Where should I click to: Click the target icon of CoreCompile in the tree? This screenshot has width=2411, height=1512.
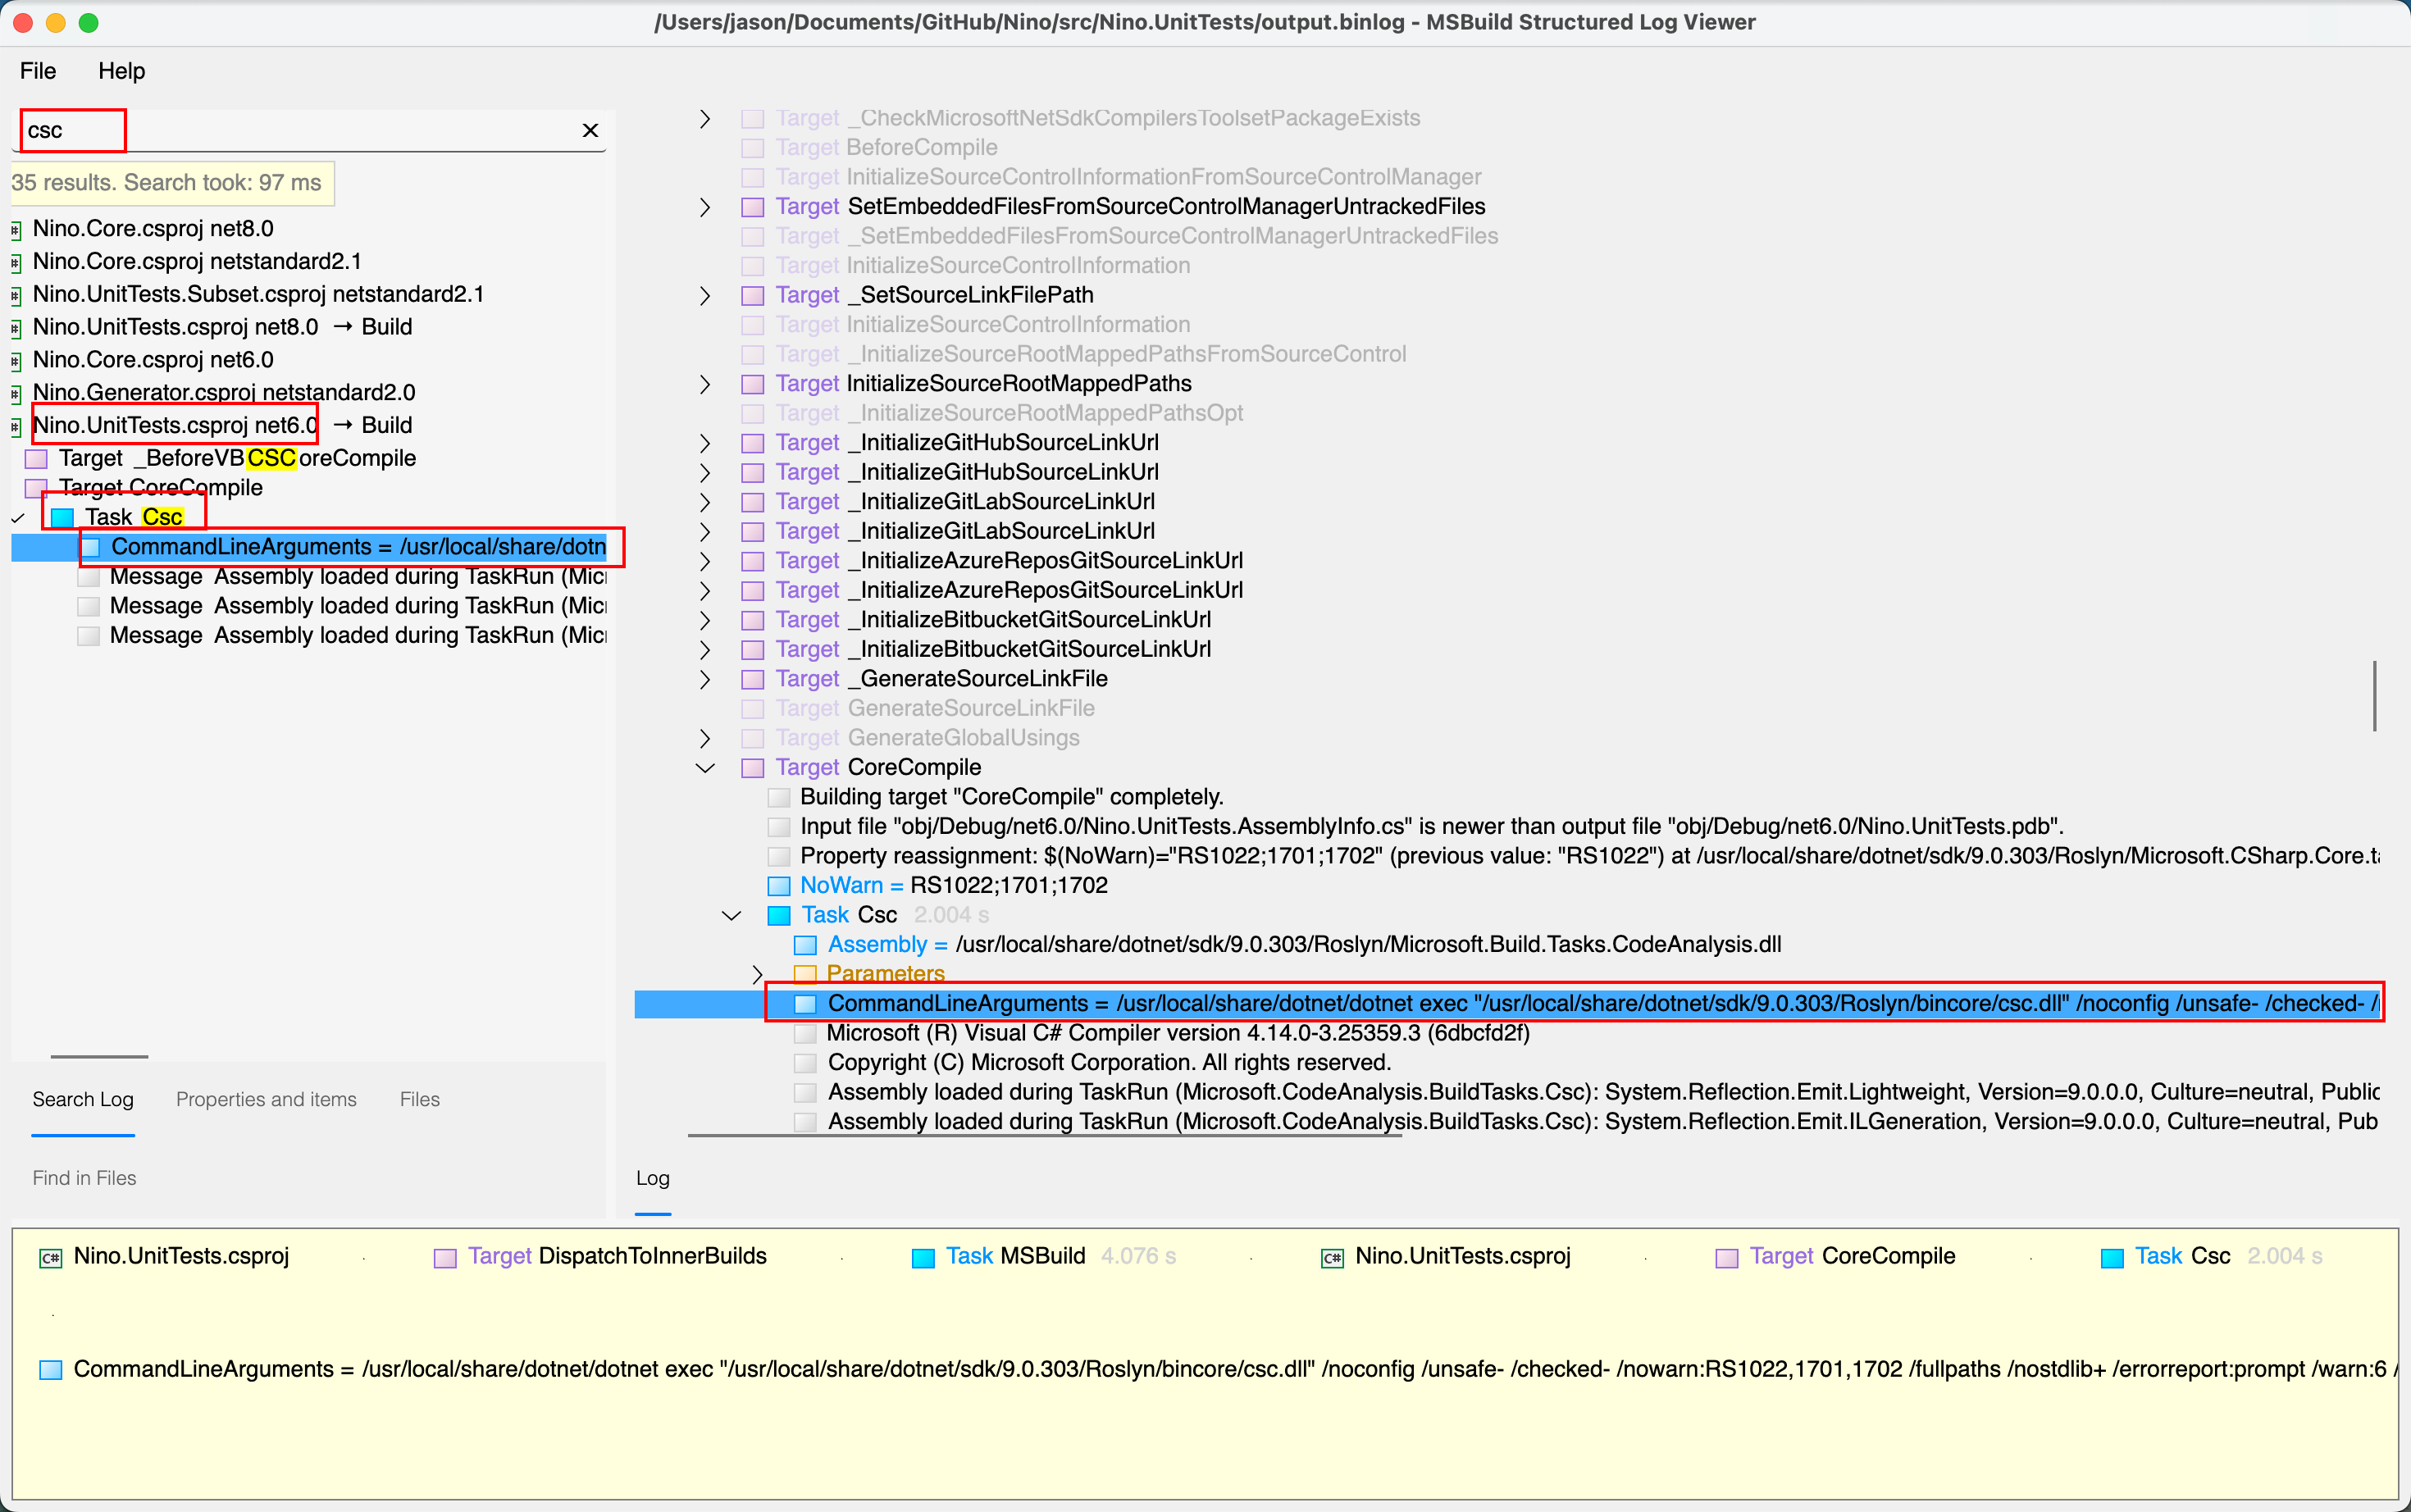click(x=753, y=768)
